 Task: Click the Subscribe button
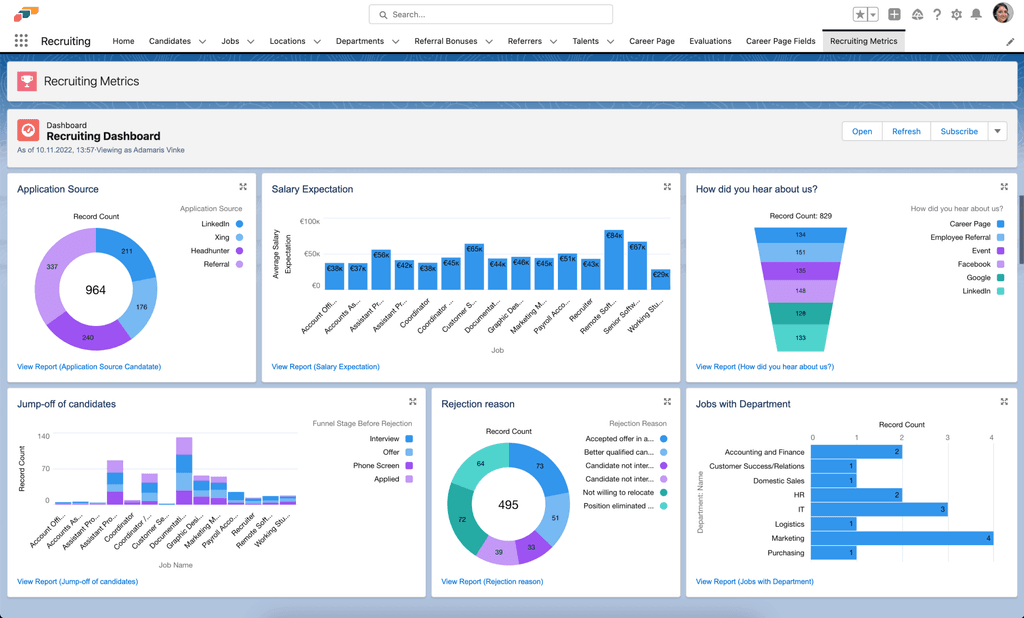(x=959, y=131)
